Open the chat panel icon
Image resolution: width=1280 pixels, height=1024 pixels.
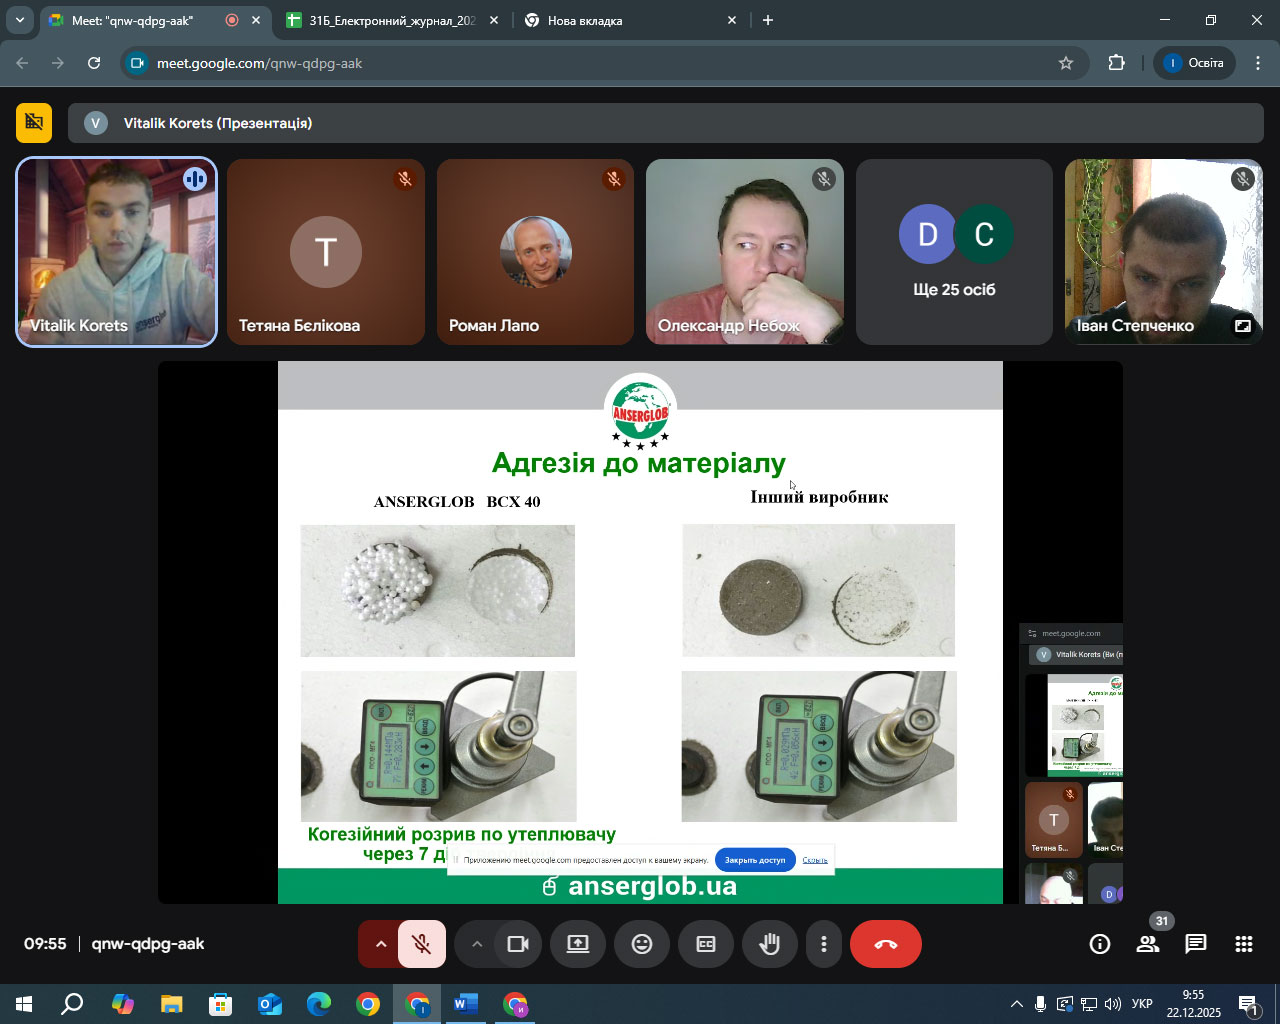coord(1195,944)
